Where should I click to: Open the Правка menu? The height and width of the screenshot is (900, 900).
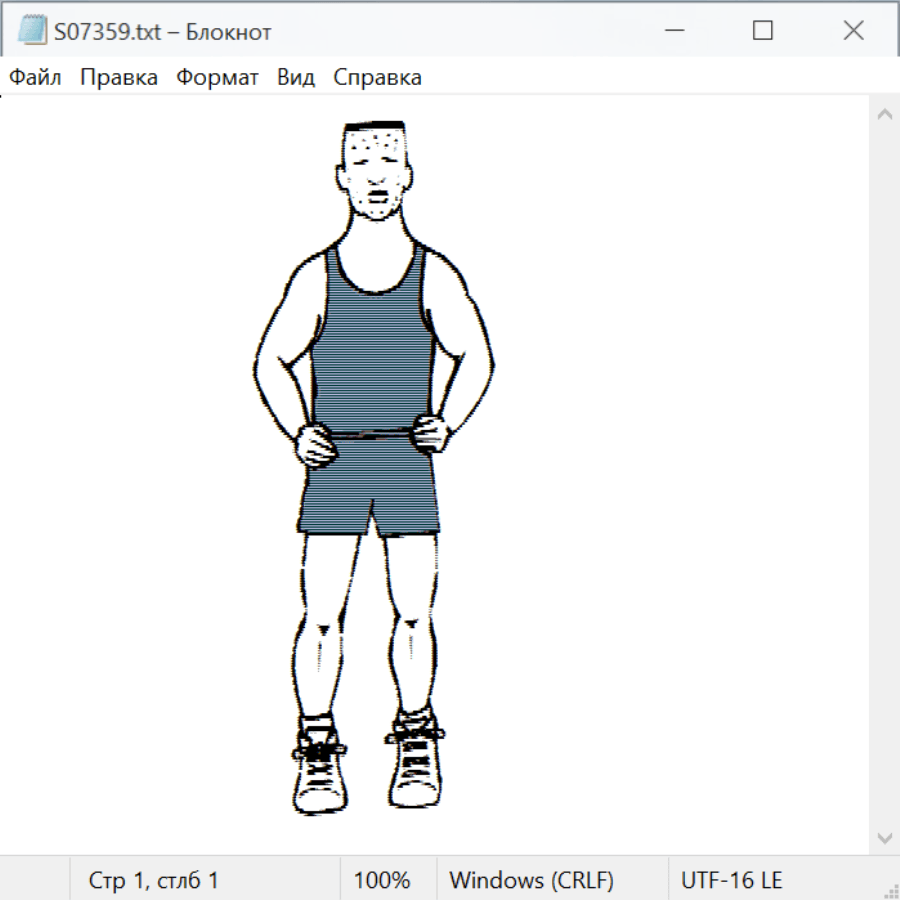(118, 77)
